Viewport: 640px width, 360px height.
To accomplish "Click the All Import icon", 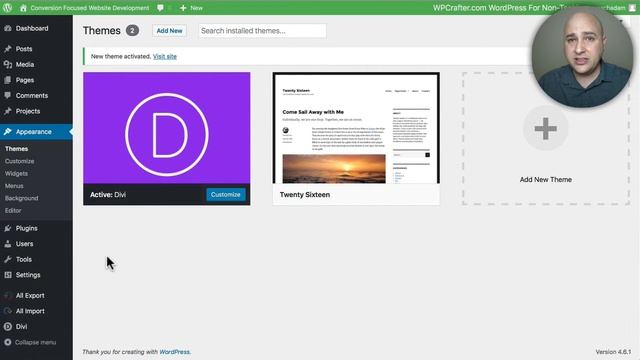I will pyautogui.click(x=8, y=311).
